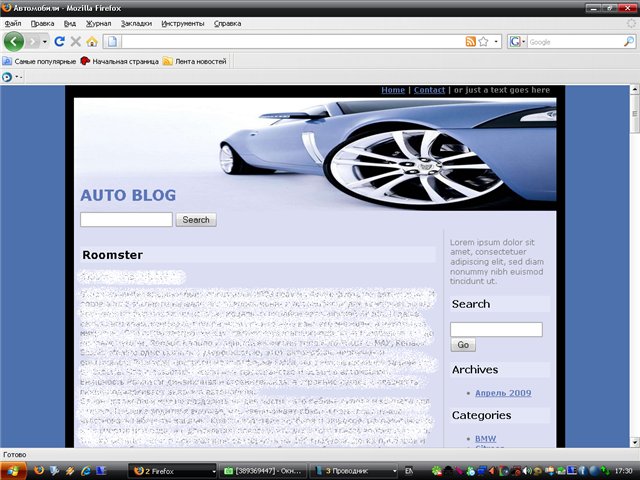Open the Лента новостей feed bookmark
This screenshot has width=640, height=480.
point(194,61)
